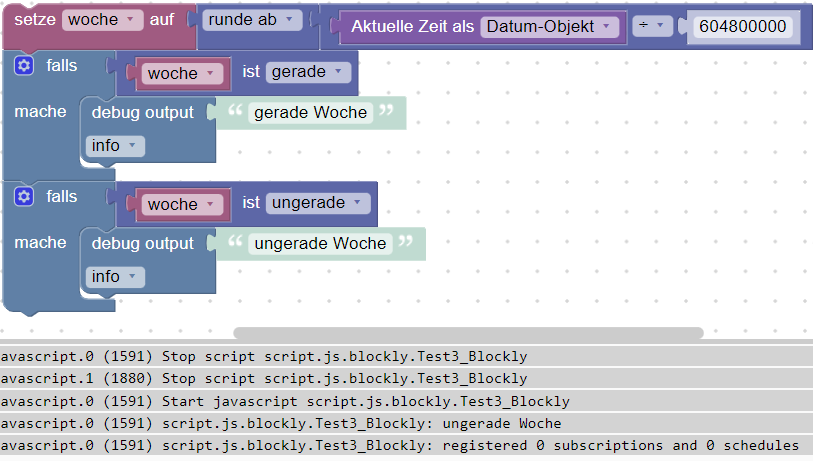Image resolution: width=813 pixels, height=461 pixels.
Task: Open info level dropdown in first debug block
Action: click(115, 146)
